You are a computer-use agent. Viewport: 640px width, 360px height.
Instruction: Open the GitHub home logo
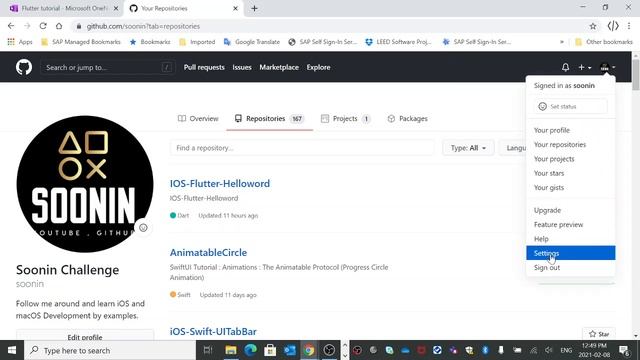click(24, 67)
